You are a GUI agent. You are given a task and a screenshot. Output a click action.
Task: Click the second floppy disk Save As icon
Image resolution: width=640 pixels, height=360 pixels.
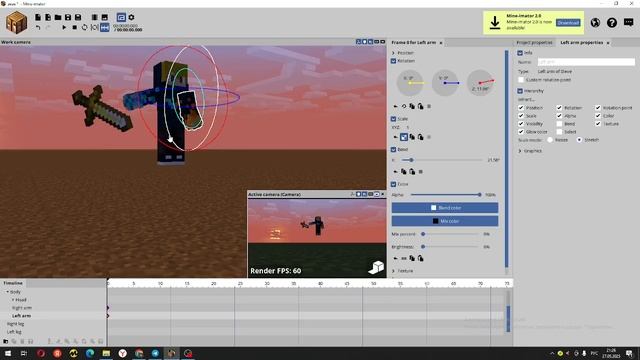point(78,17)
